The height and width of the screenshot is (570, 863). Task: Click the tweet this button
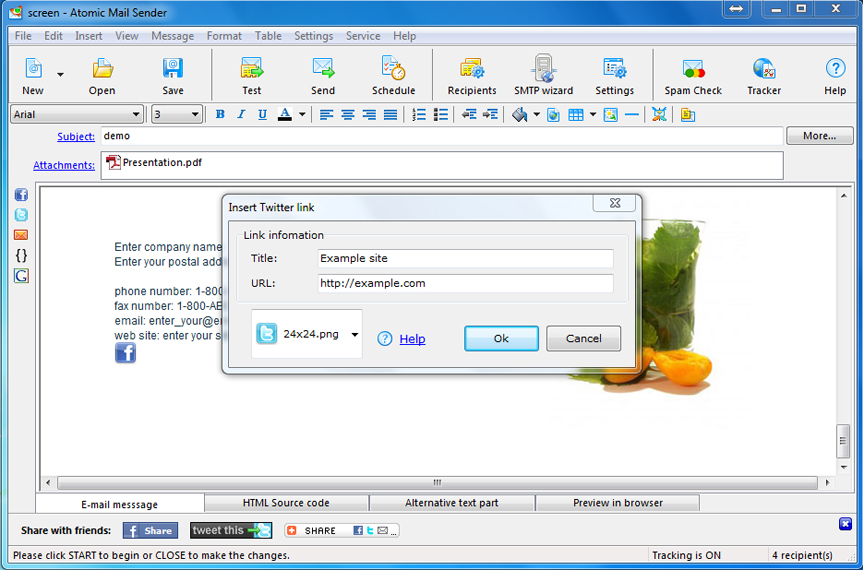(x=231, y=530)
